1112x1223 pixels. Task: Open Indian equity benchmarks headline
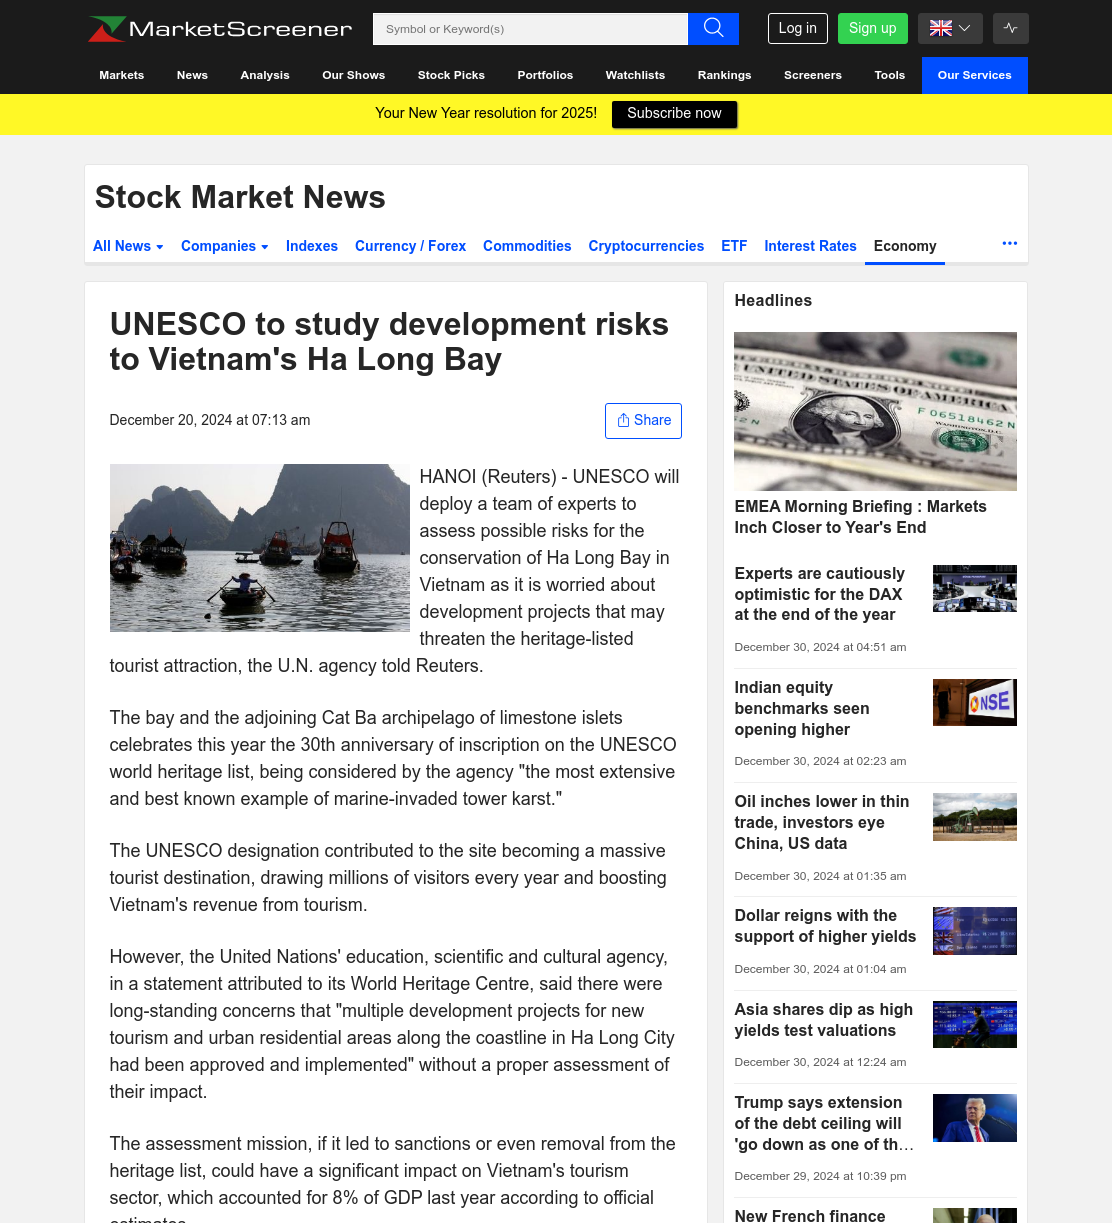(x=802, y=708)
